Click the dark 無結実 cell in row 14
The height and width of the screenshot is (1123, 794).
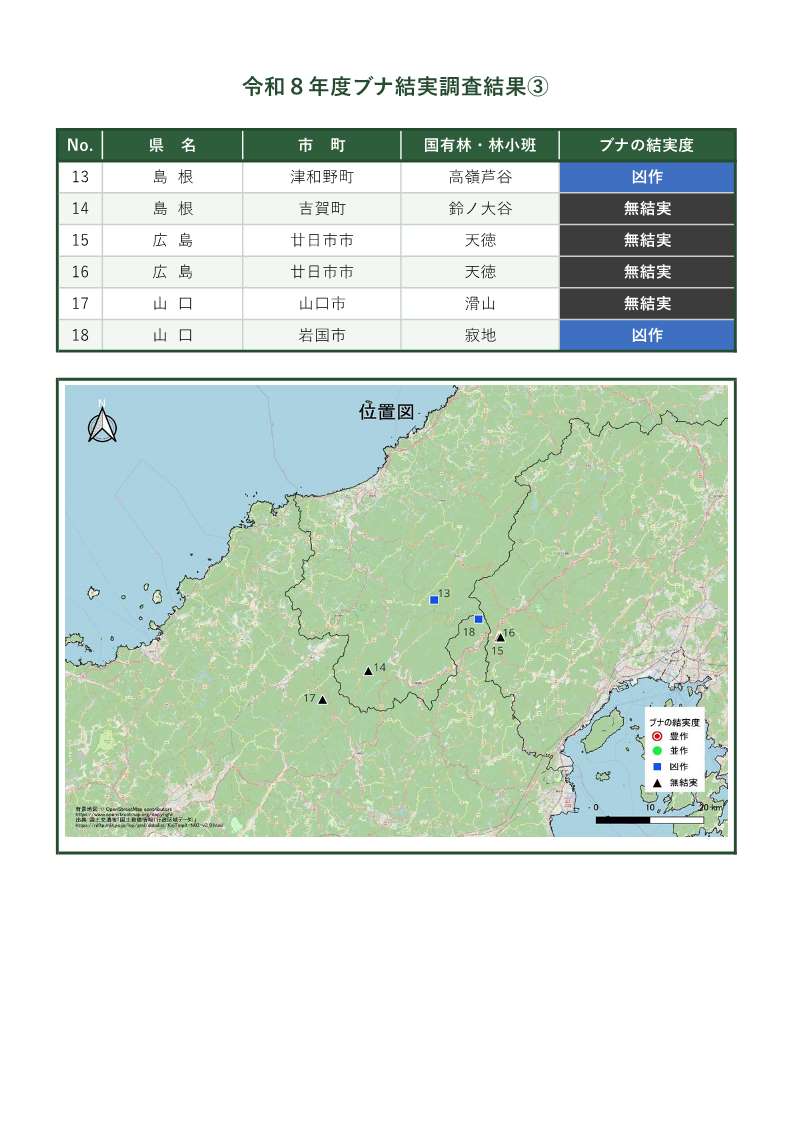point(647,208)
